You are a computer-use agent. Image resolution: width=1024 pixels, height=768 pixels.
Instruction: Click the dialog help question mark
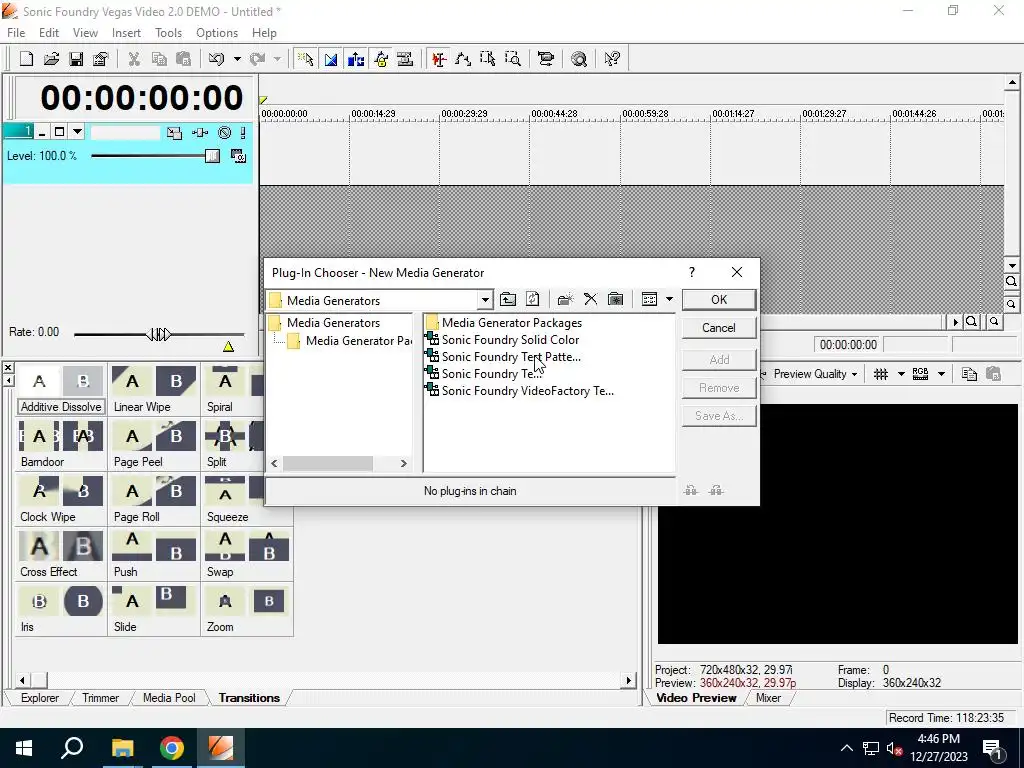point(692,272)
